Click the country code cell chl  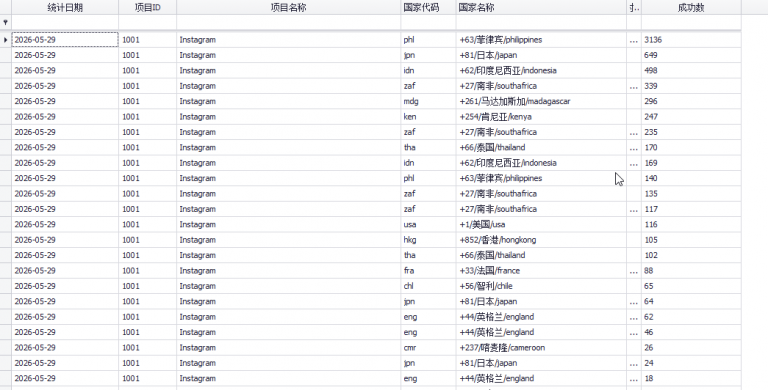(x=428, y=286)
